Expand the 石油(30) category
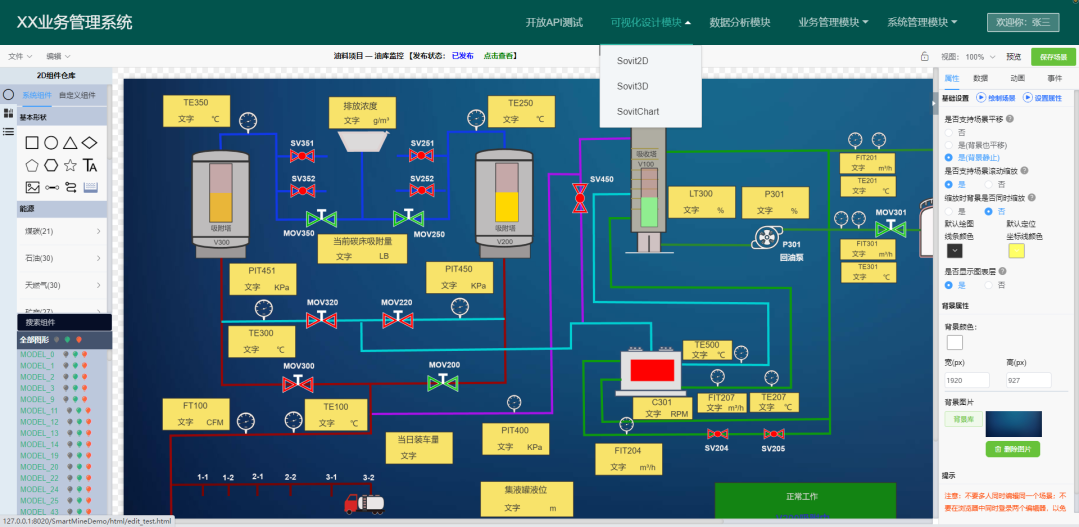Viewport: 1079px width, 527px height. click(x=62, y=258)
